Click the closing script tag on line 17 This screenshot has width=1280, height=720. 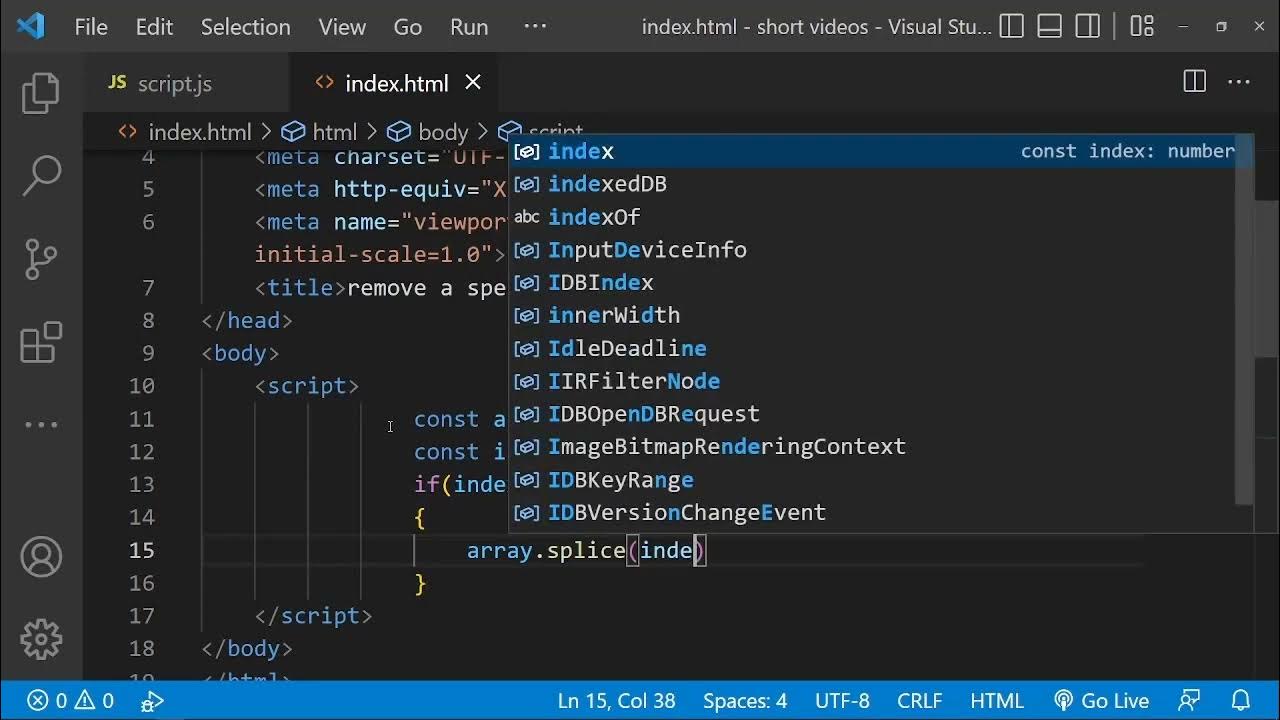313,616
